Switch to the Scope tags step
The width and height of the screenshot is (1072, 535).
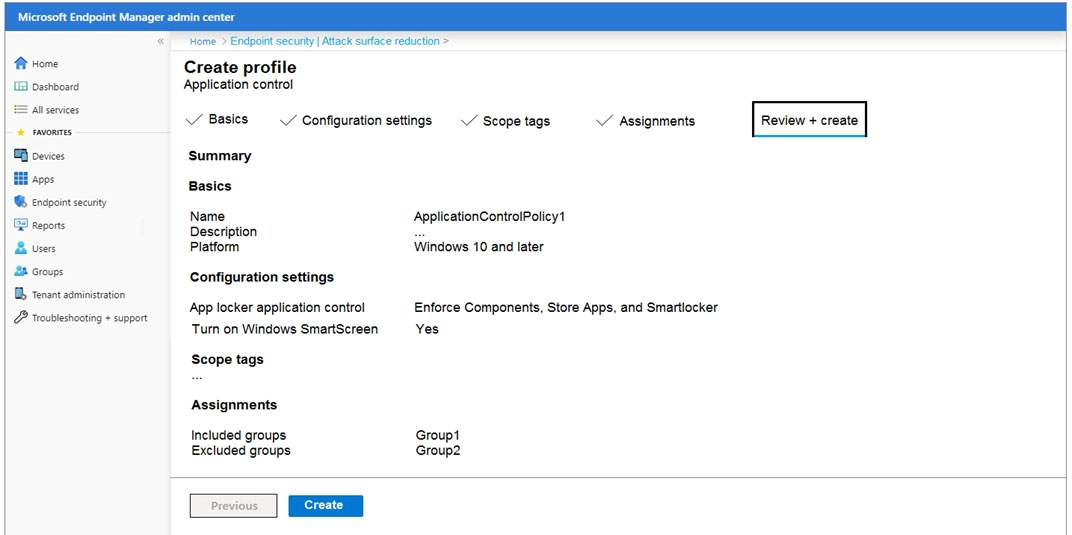pos(505,121)
